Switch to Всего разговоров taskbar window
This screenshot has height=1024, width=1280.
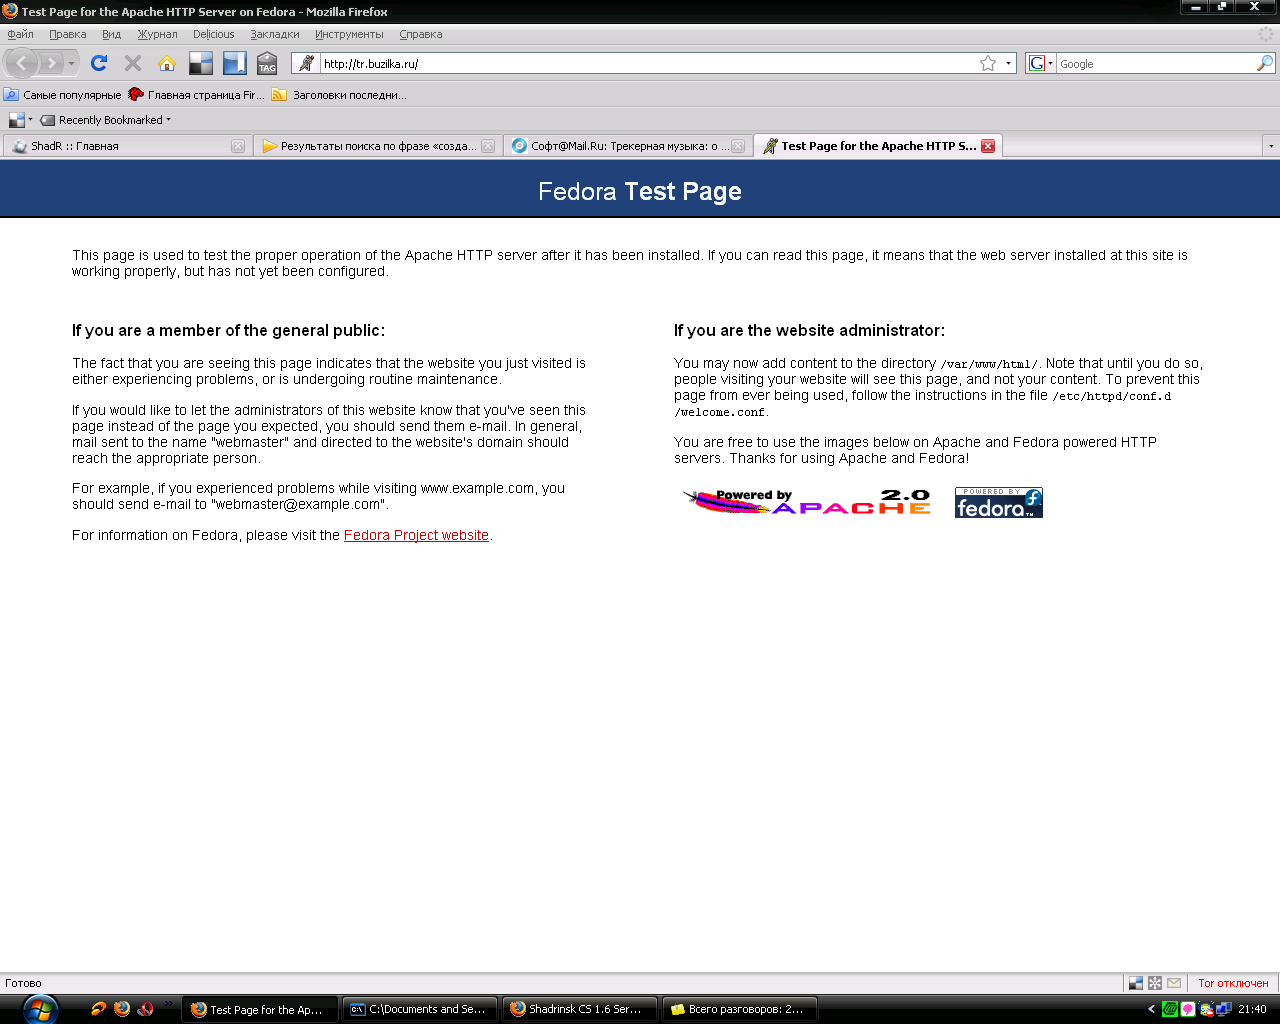point(739,1010)
